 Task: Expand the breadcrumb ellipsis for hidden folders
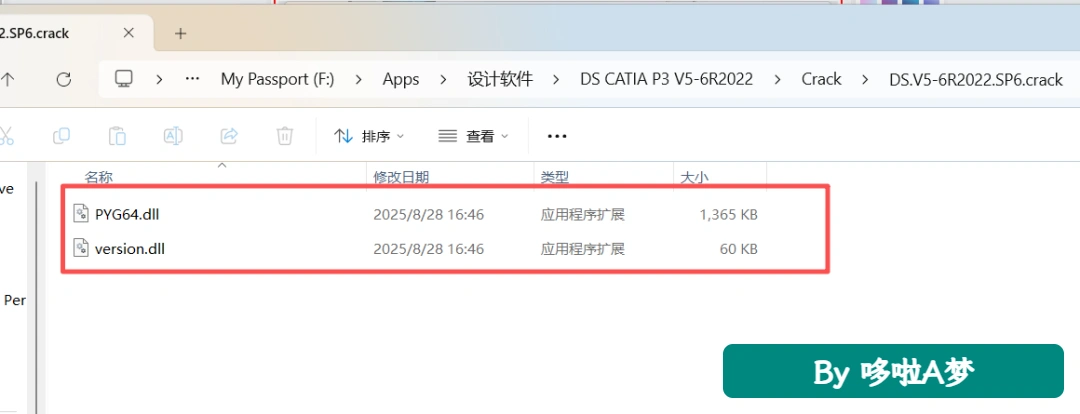pyautogui.click(x=193, y=79)
